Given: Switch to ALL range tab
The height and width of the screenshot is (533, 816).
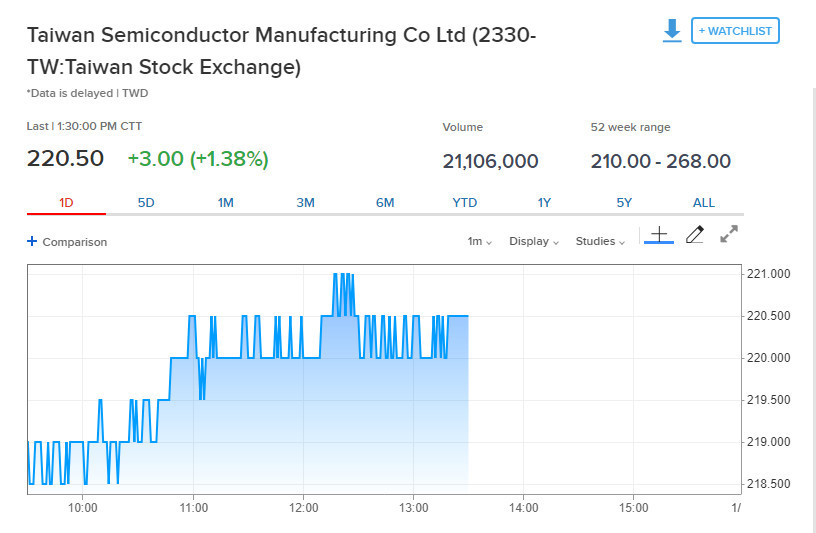Looking at the screenshot, I should coord(704,202).
